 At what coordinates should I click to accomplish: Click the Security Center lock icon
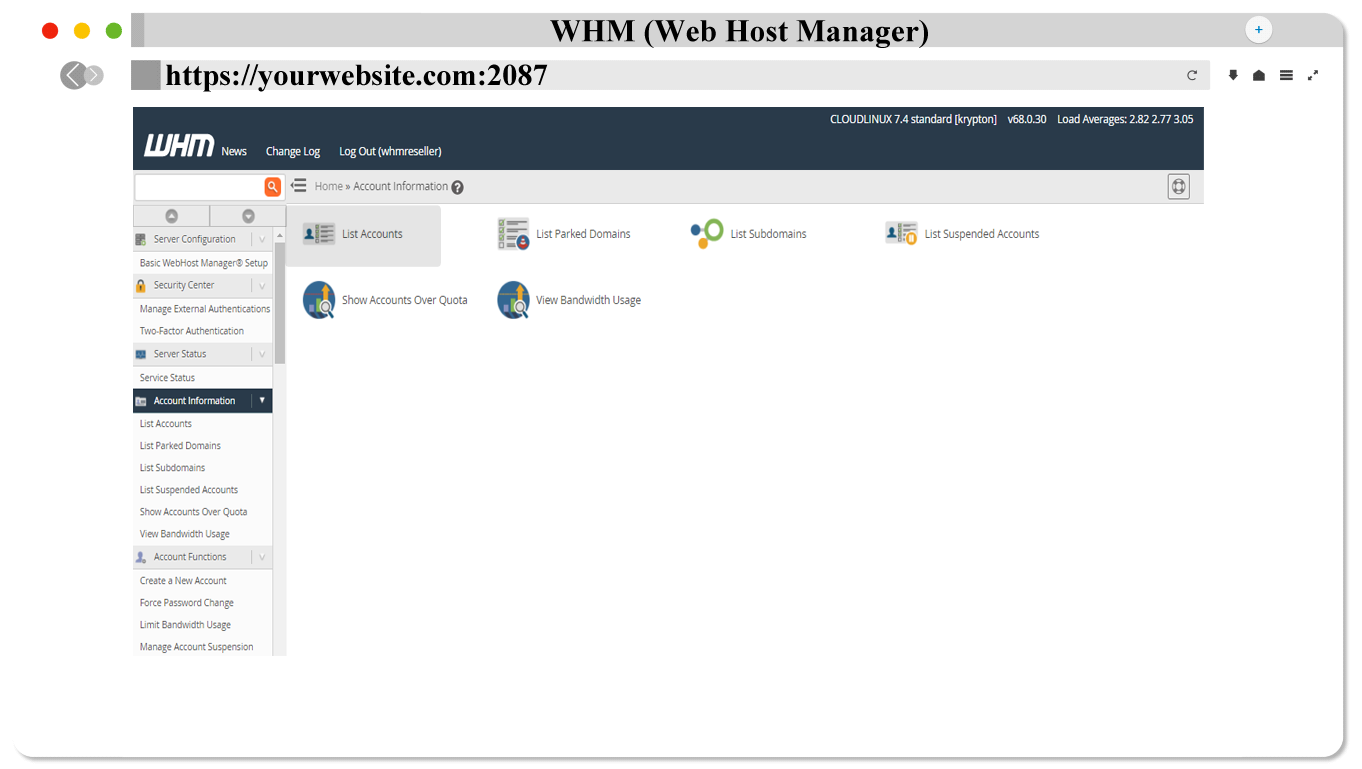point(141,286)
